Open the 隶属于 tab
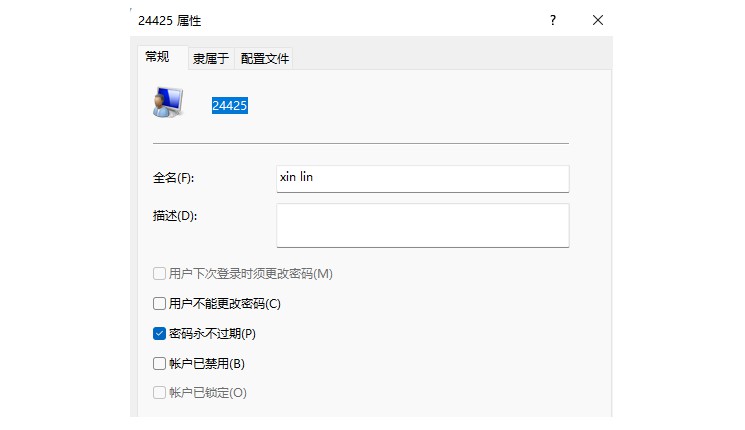The height and width of the screenshot is (430, 745). (x=210, y=58)
